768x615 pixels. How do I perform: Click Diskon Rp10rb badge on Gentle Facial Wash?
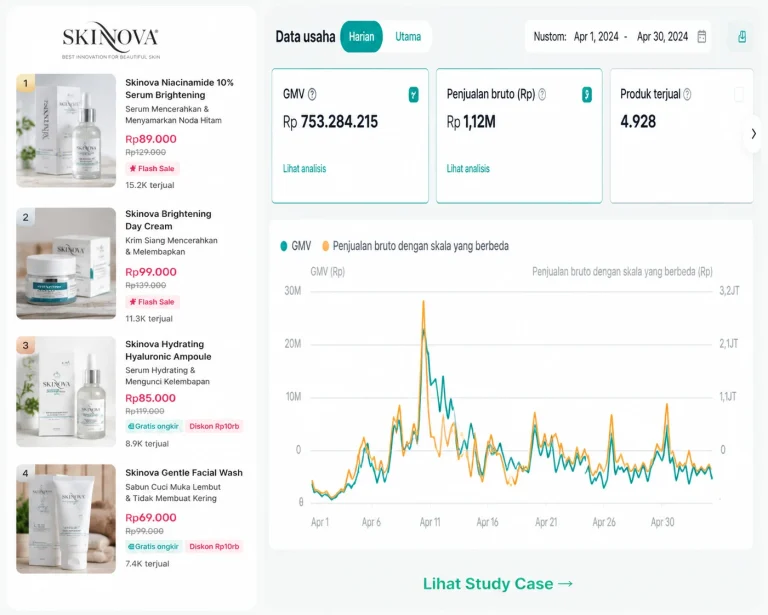pyautogui.click(x=214, y=546)
